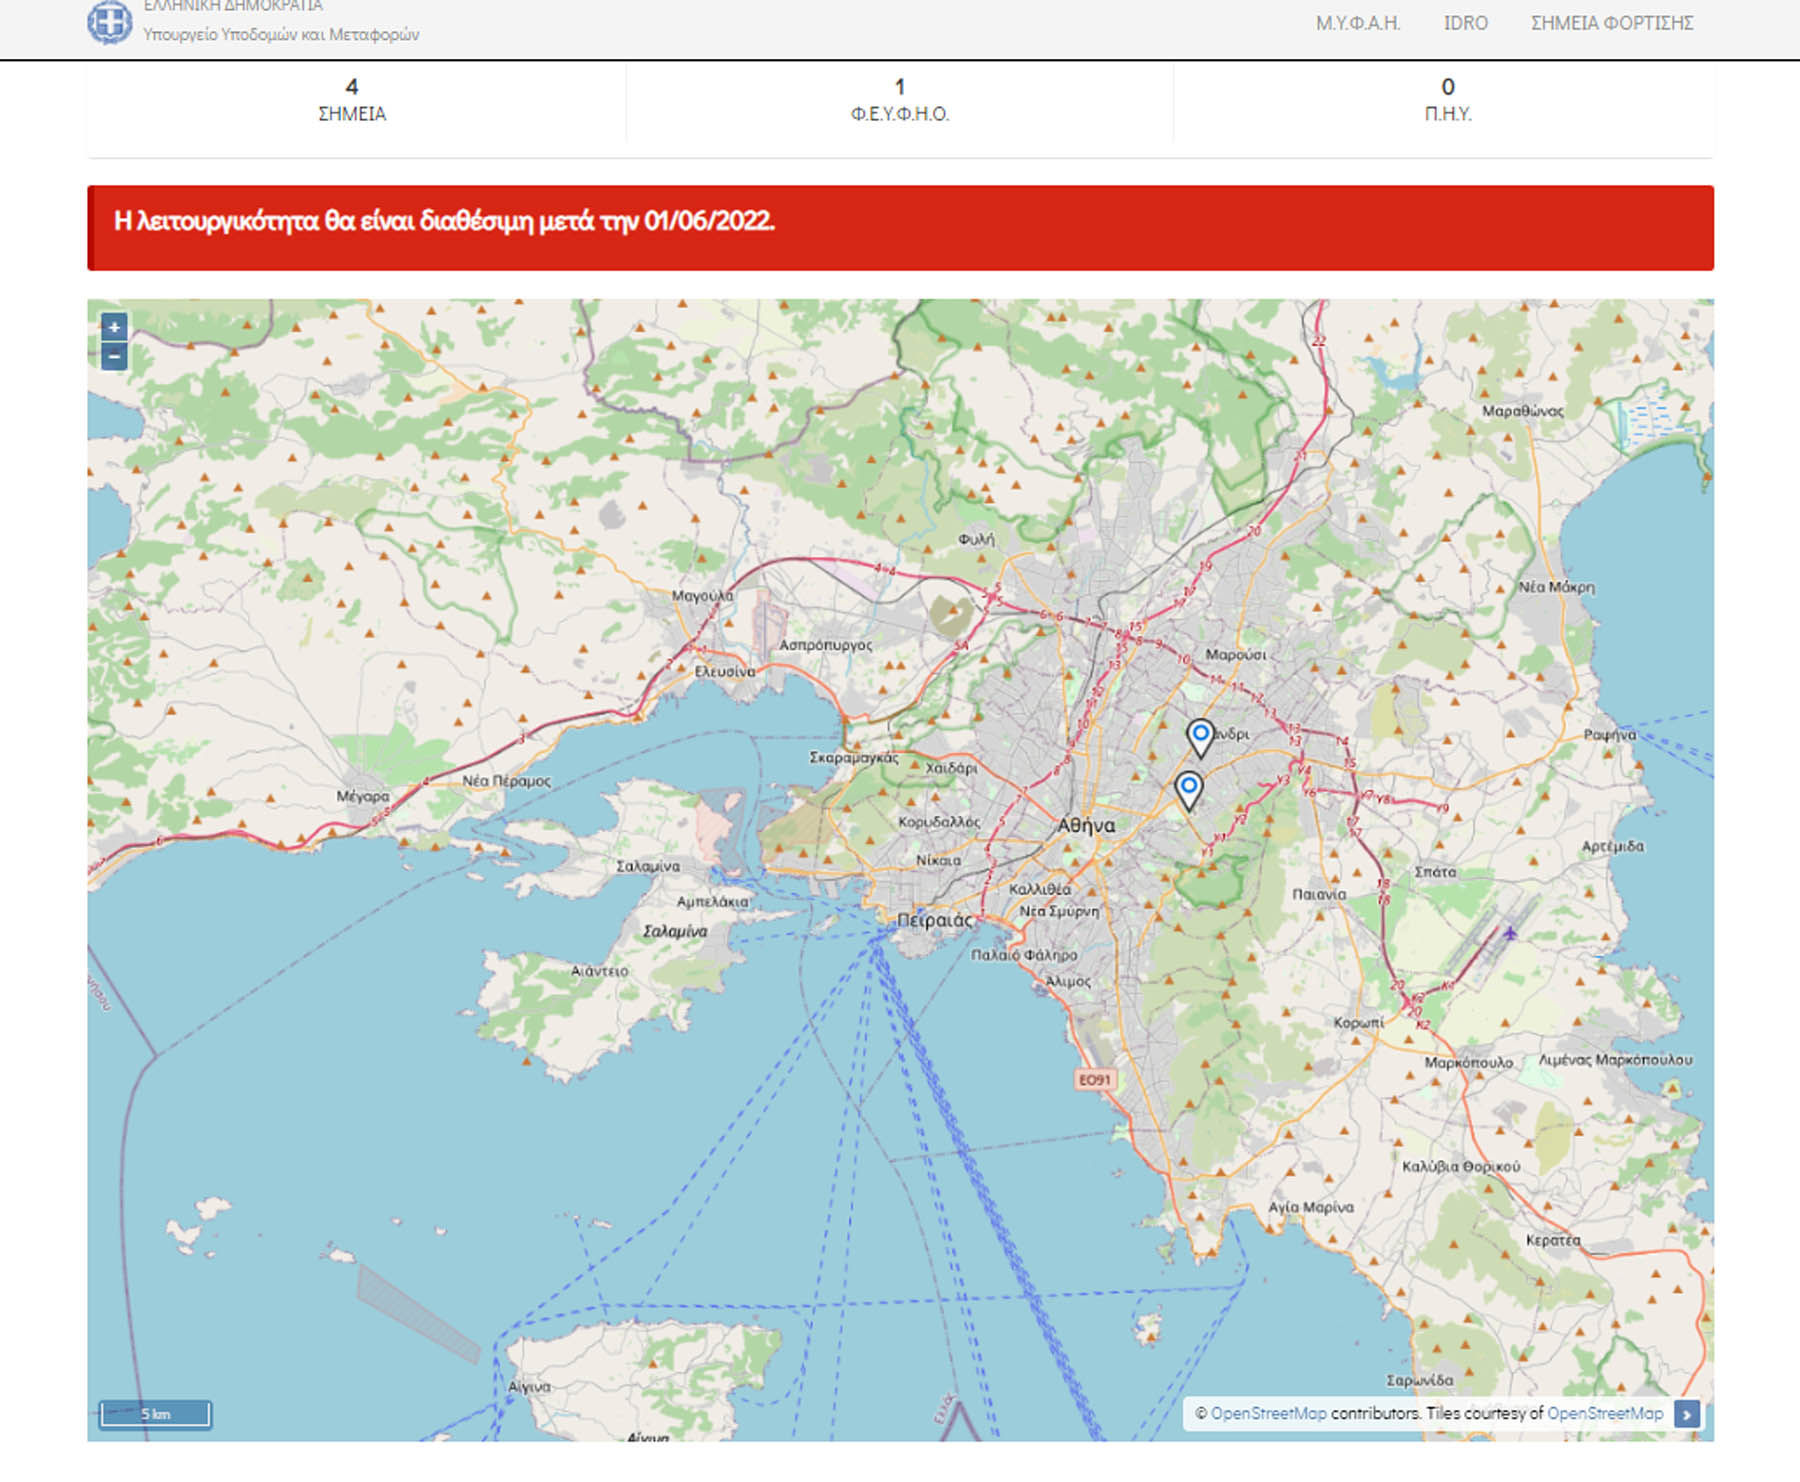
Task: Click the Hellenic Republic emblem logo
Action: [x=109, y=22]
